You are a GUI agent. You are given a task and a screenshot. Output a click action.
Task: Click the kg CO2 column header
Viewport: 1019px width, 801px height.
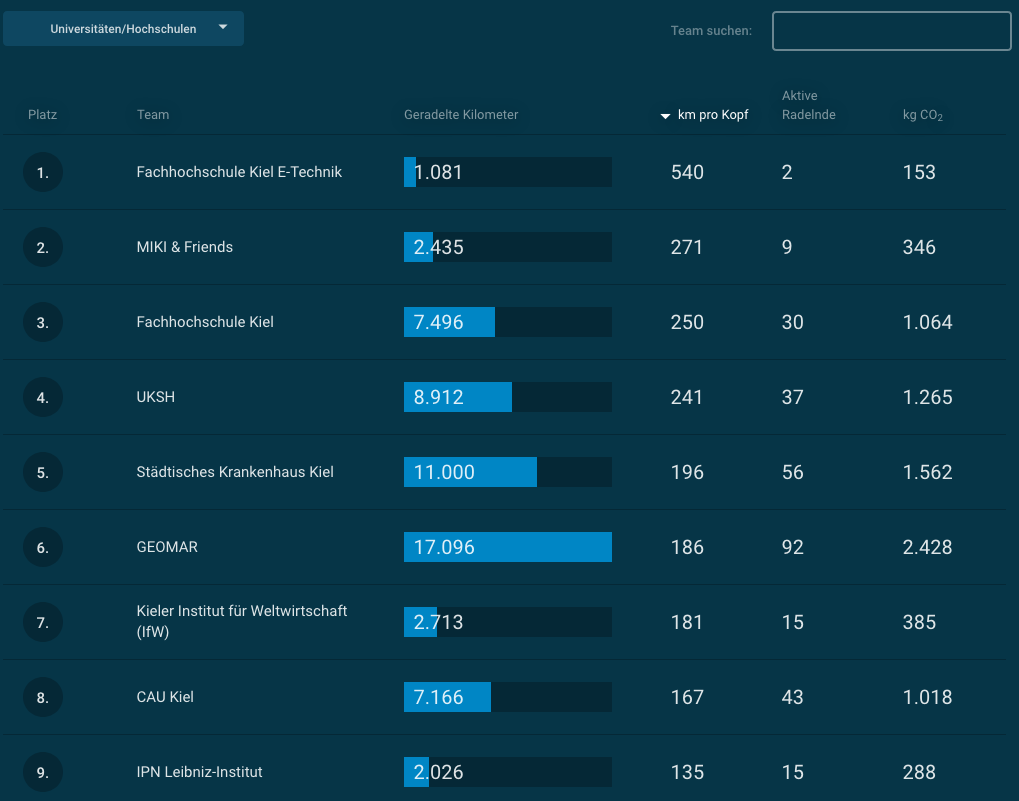[922, 115]
